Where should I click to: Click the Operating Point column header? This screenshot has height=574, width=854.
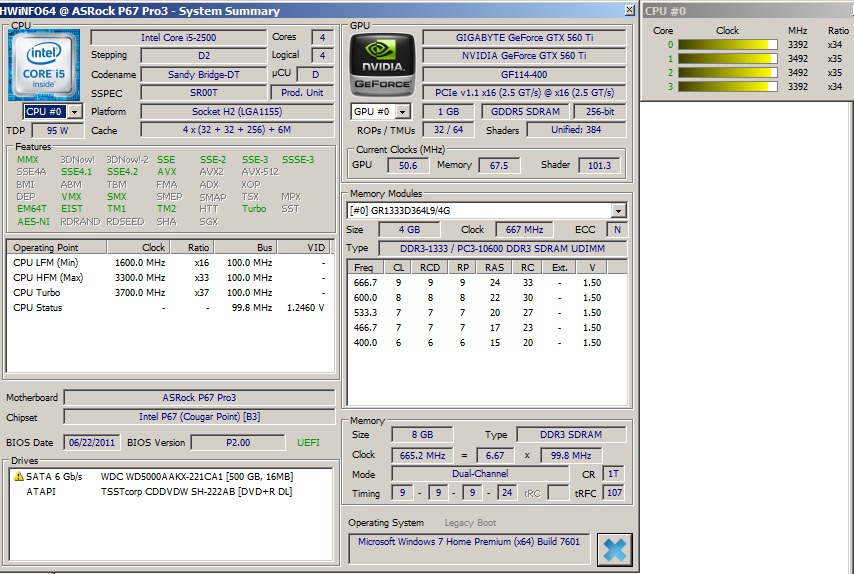tap(57, 248)
